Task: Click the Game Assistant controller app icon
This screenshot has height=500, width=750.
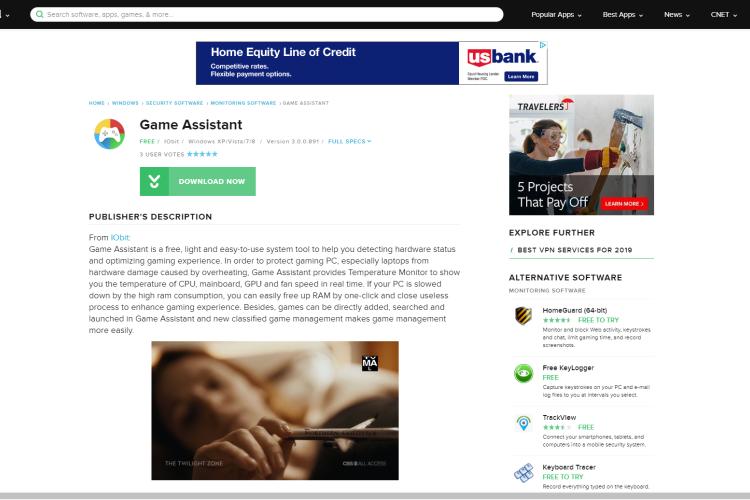Action: [110, 134]
